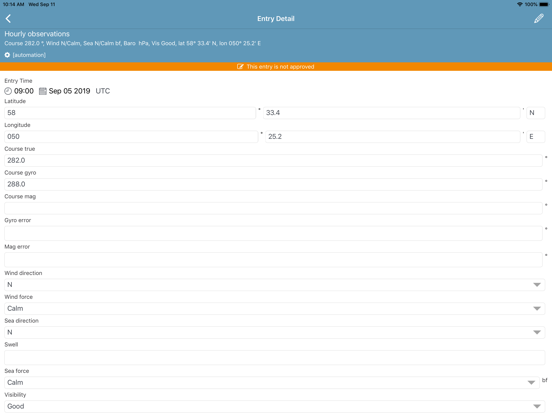
Task: Tap the pencil edit icon
Action: (x=539, y=19)
